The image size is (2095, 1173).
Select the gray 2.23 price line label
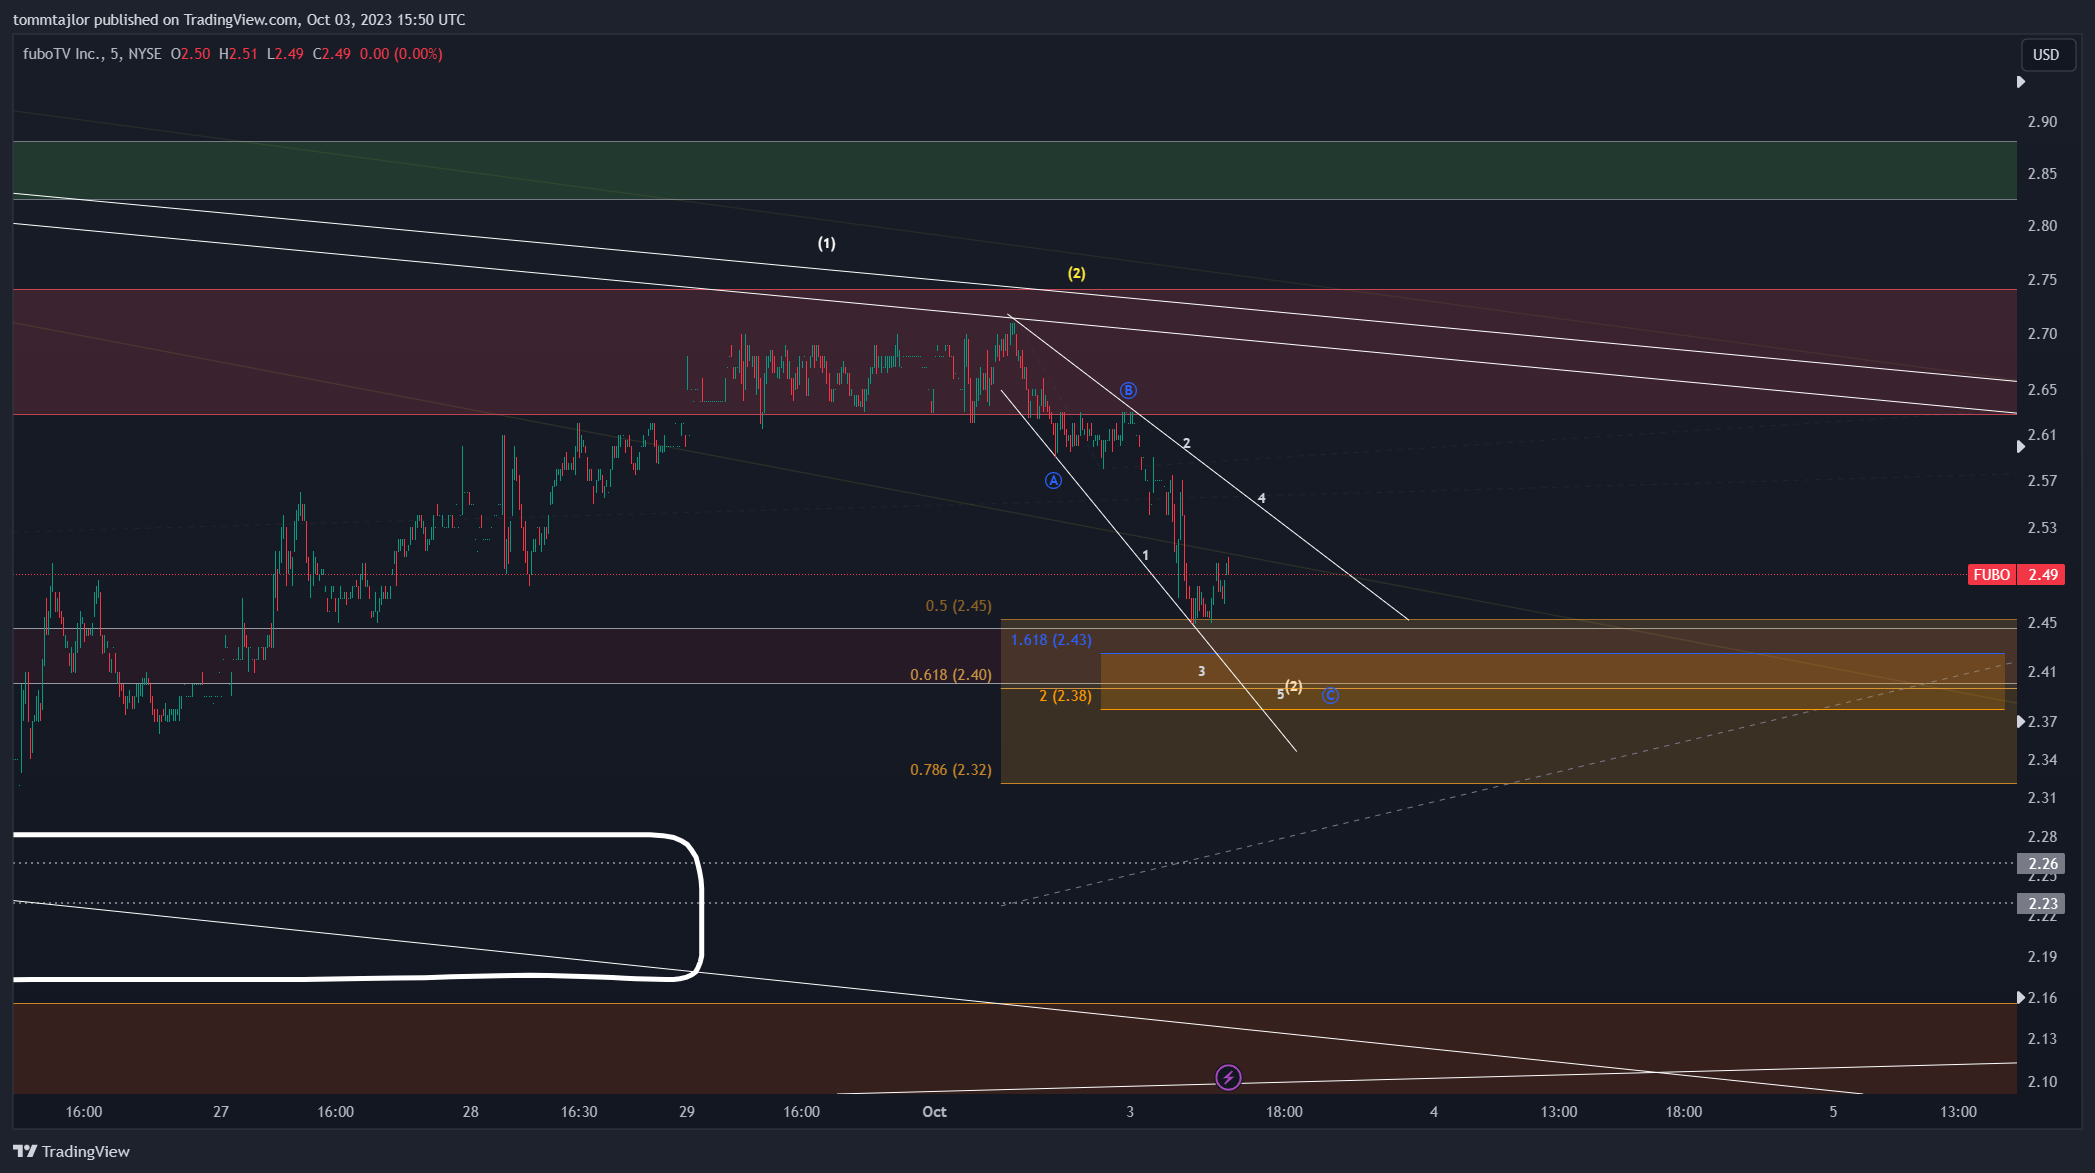(2041, 903)
